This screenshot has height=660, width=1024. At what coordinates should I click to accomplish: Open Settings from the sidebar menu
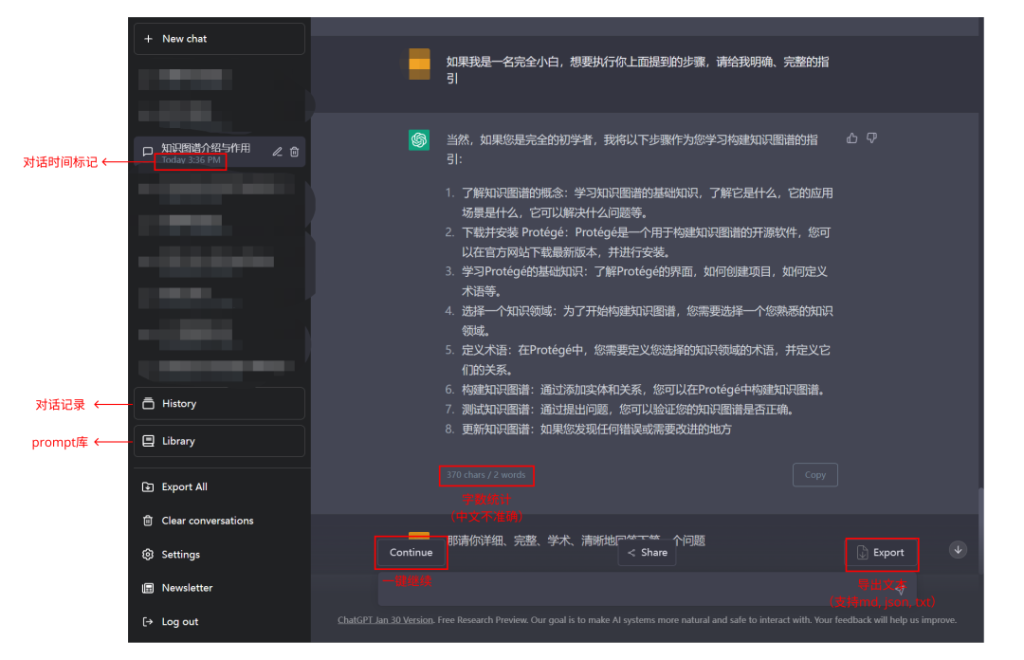point(149,554)
